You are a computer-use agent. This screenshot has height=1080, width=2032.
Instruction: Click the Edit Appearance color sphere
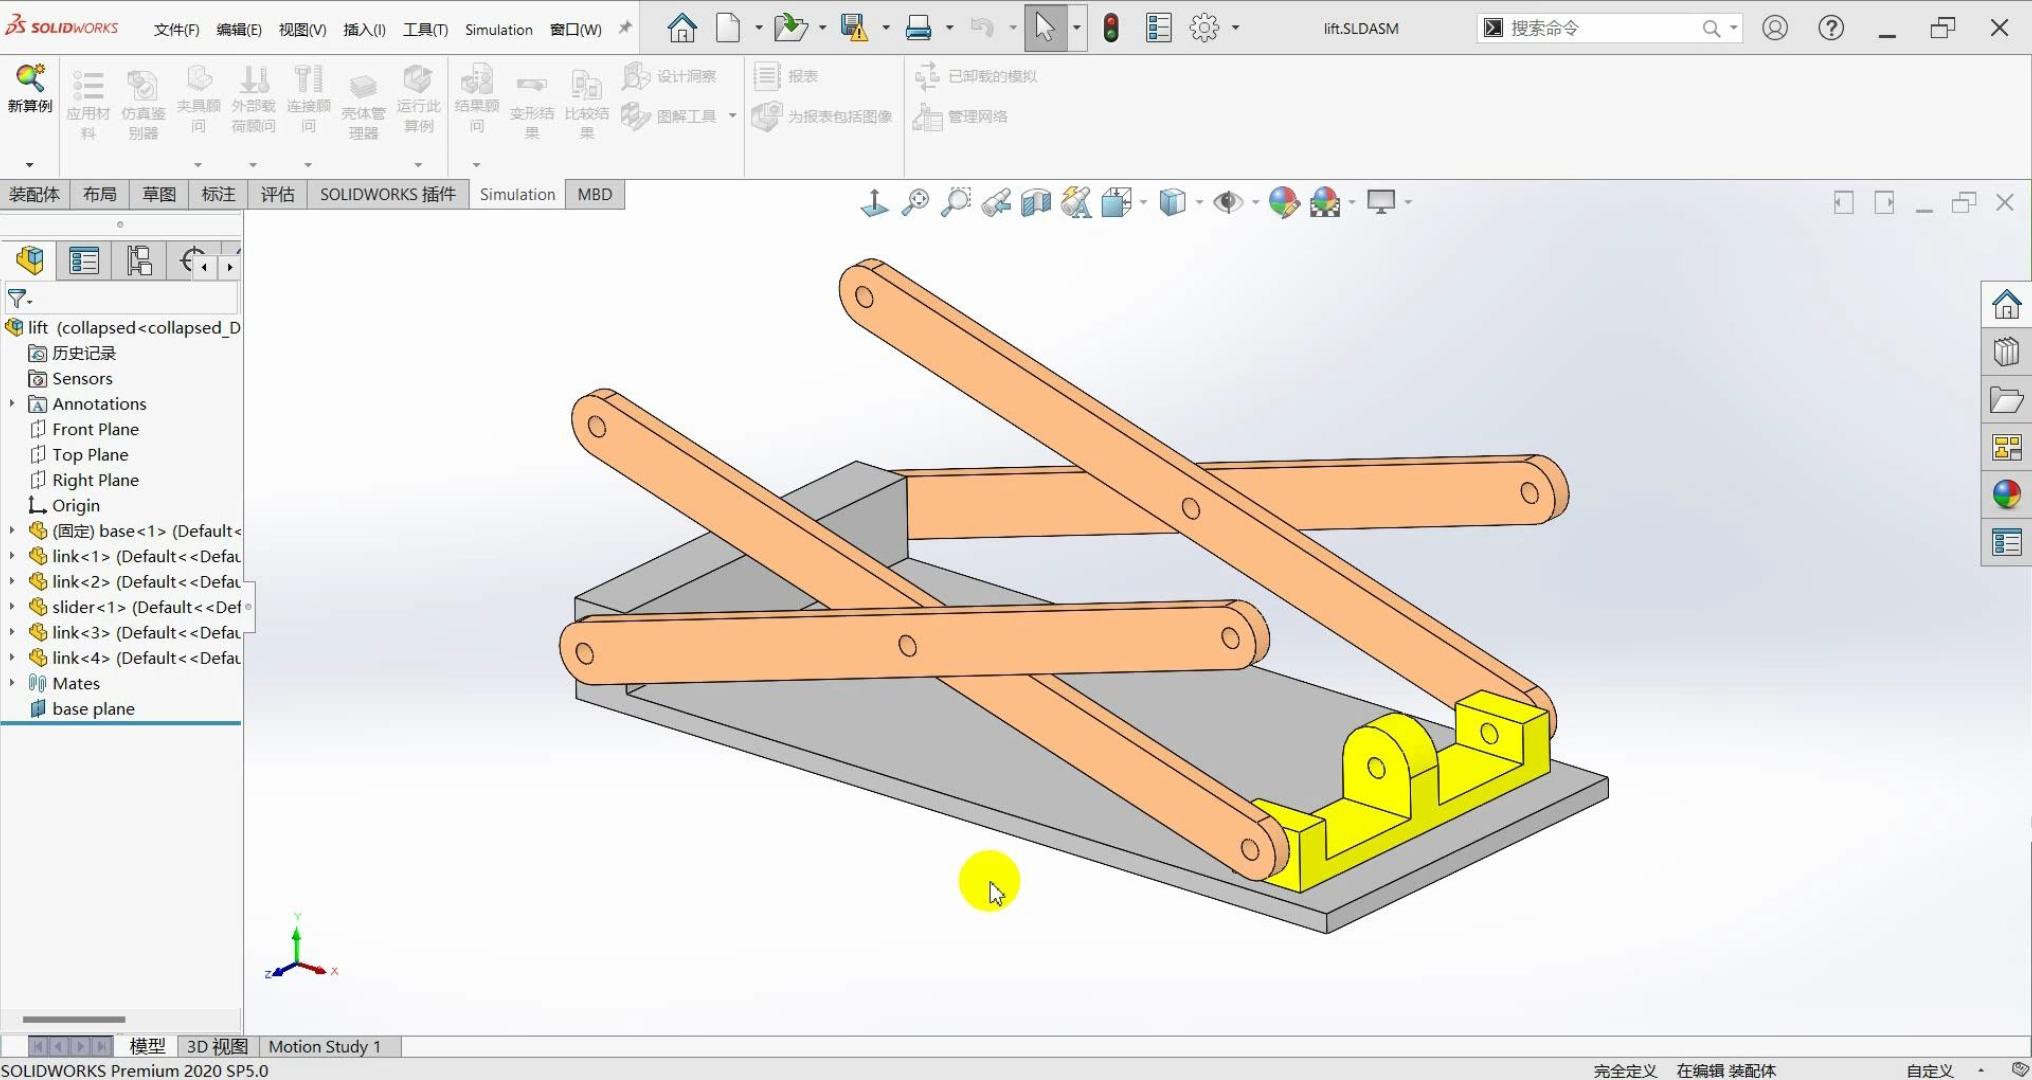point(1283,202)
